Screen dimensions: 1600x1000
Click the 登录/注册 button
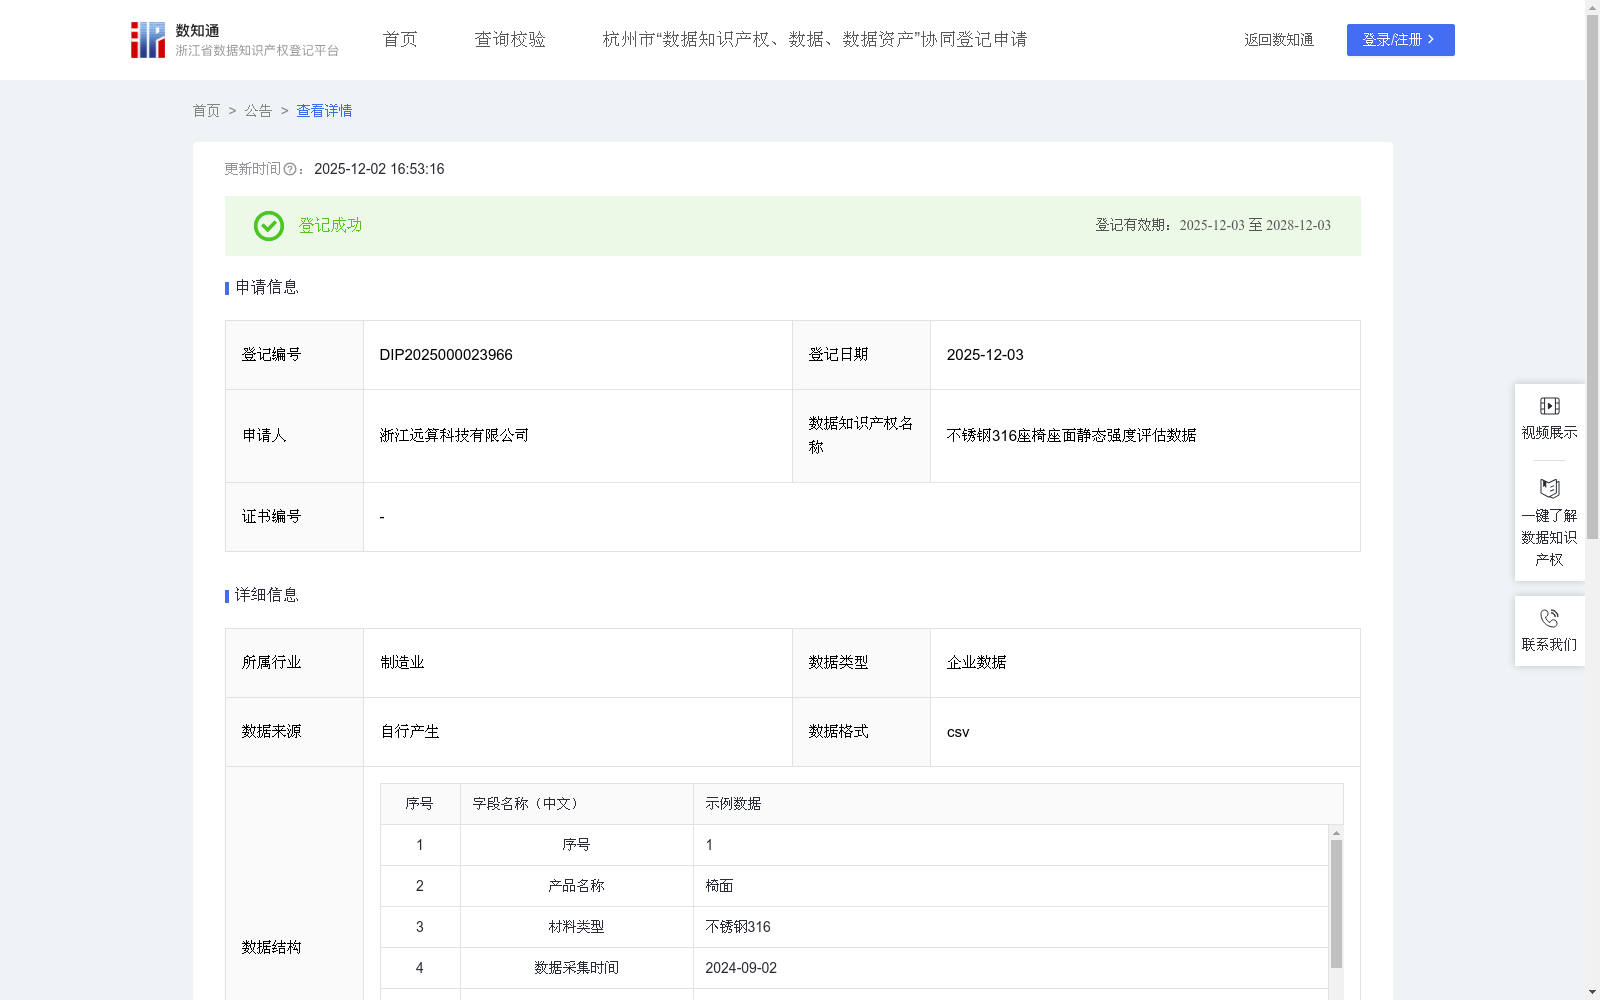tap(1400, 40)
